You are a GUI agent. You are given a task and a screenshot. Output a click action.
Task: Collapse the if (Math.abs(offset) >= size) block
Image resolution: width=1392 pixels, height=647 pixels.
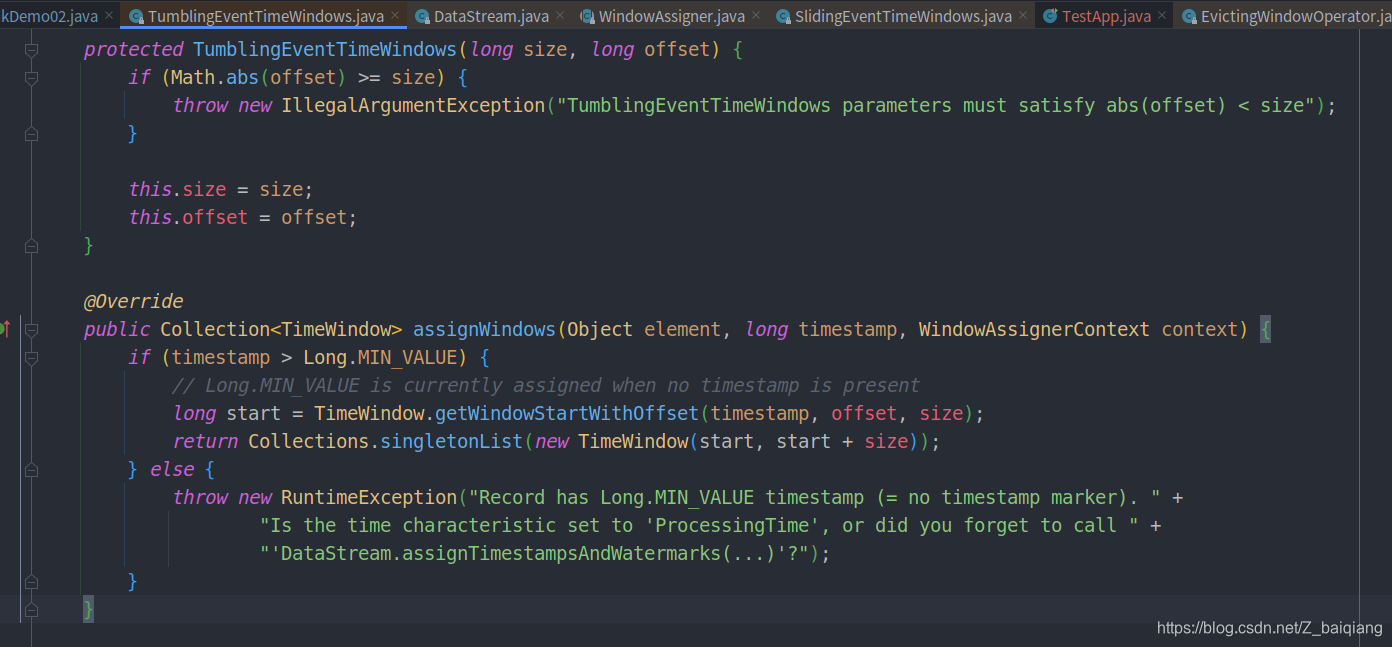coord(31,77)
